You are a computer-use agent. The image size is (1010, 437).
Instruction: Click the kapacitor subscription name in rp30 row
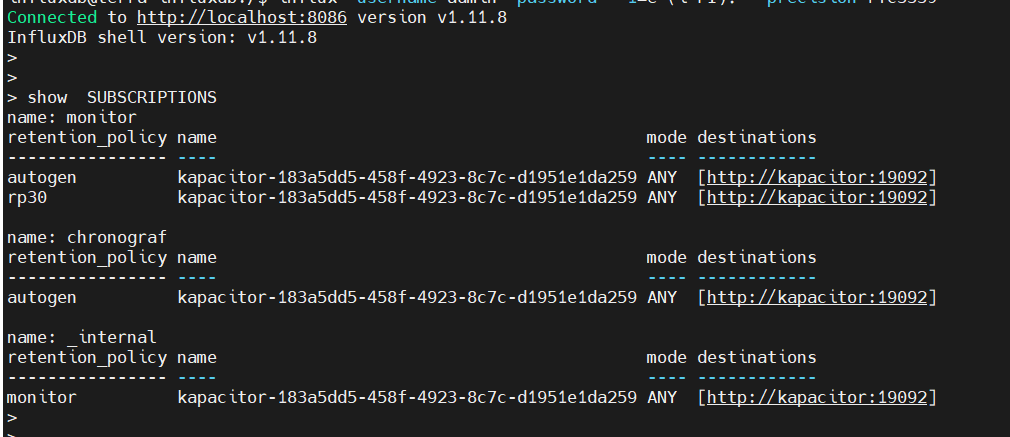[x=406, y=198]
